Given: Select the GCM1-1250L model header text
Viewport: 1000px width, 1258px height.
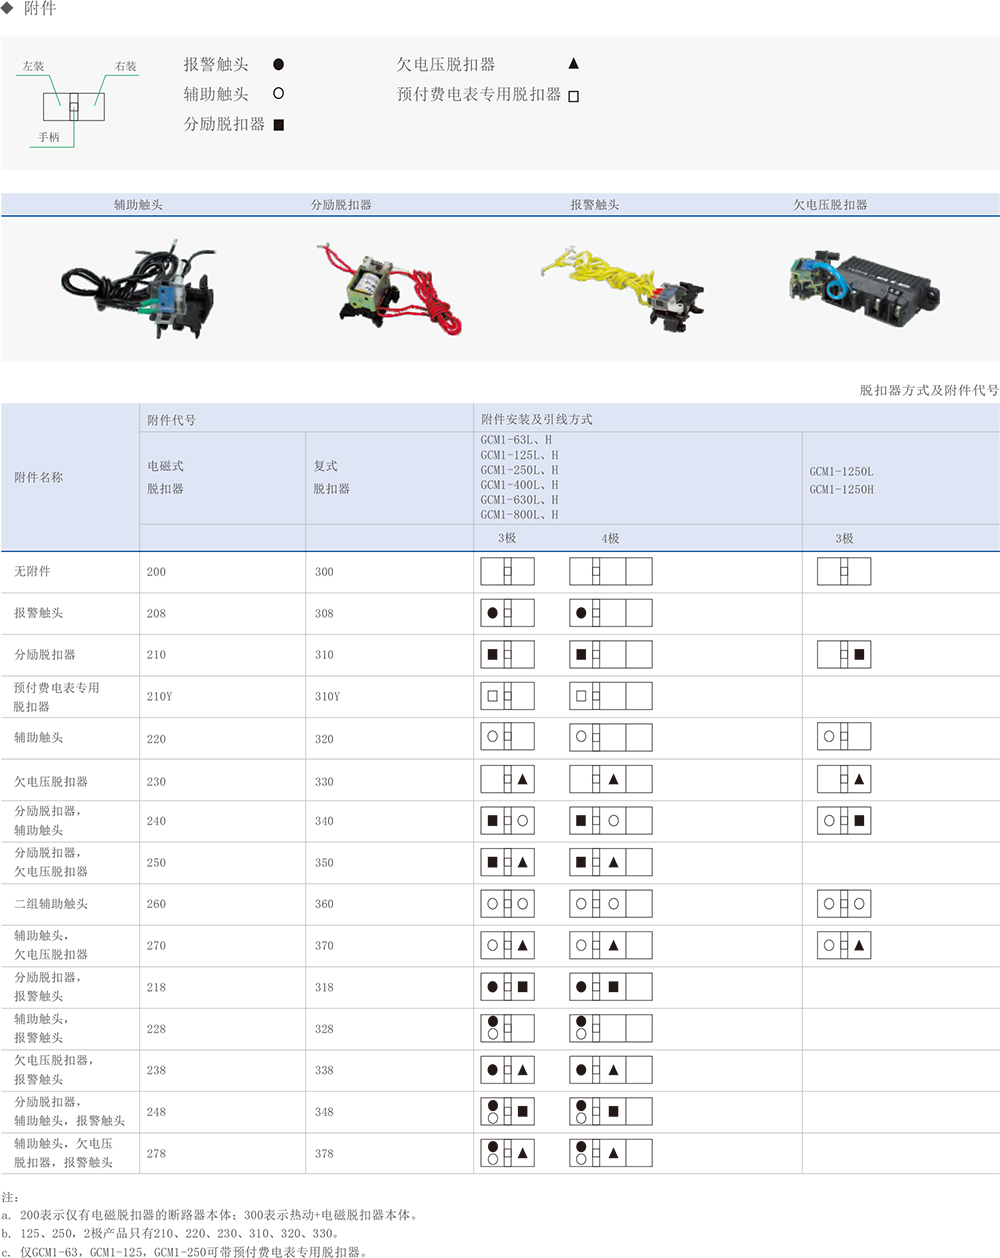Looking at the screenshot, I should click(841, 471).
